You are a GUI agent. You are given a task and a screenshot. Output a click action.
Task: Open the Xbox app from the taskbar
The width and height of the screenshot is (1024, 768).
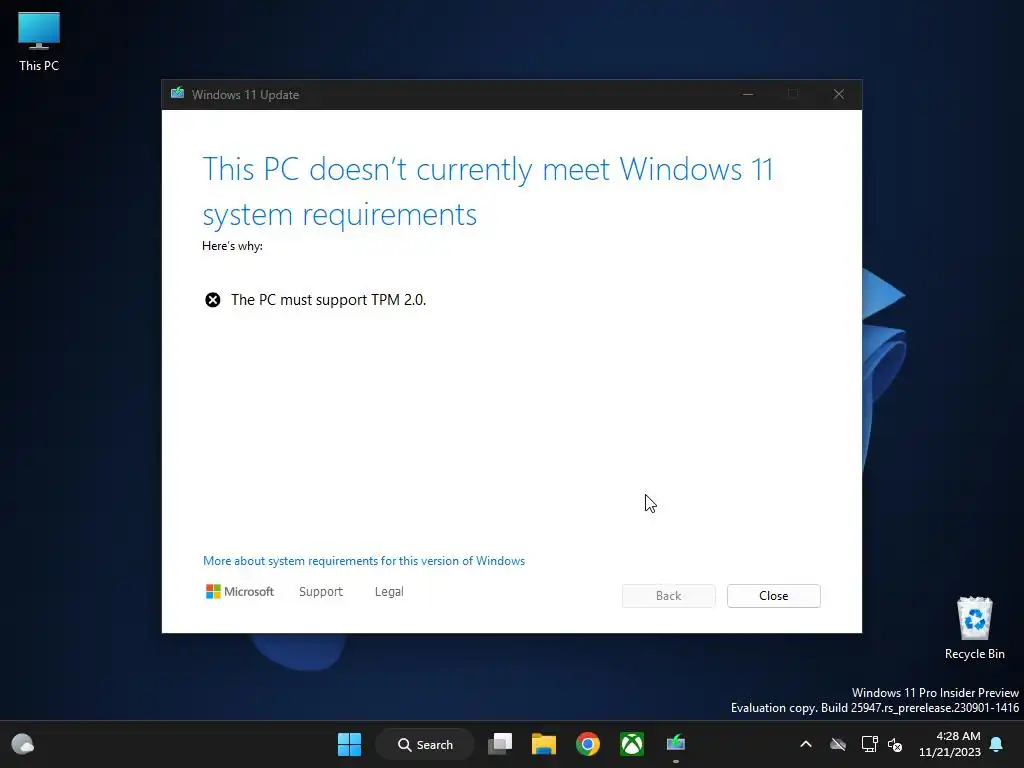click(x=632, y=744)
